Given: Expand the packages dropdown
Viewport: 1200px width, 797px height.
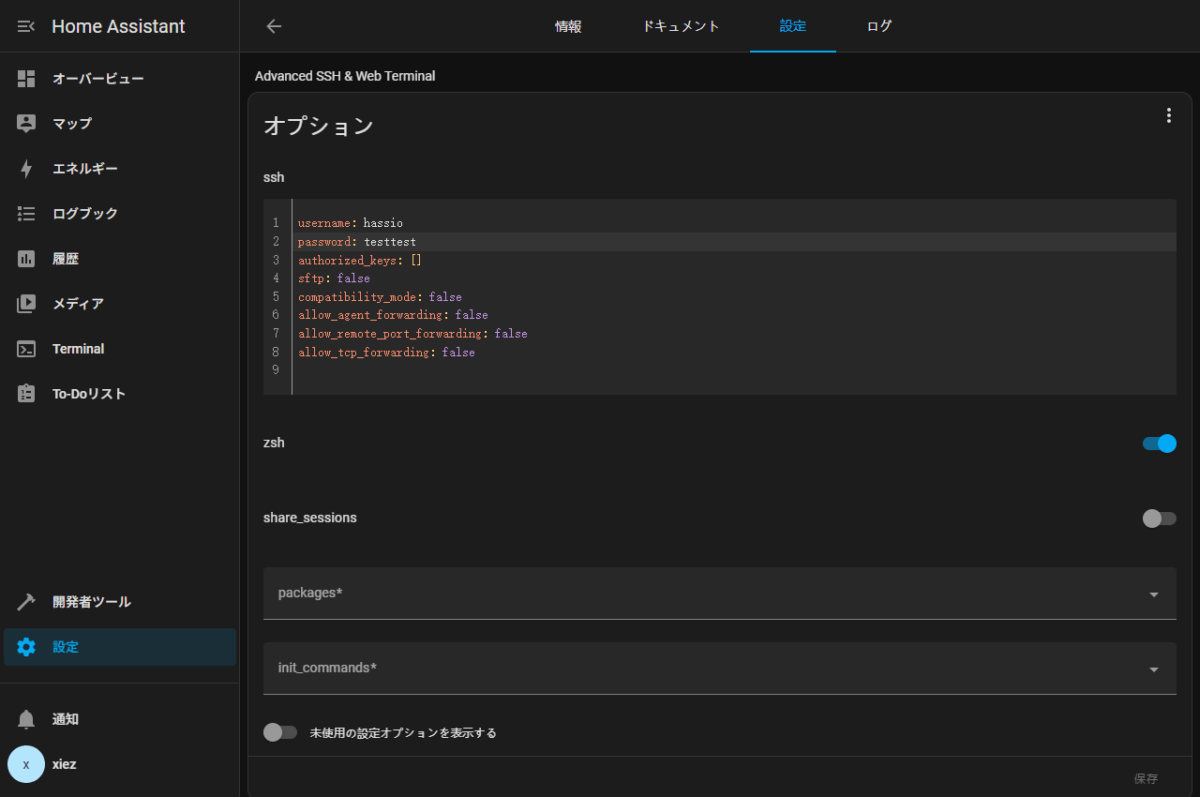Looking at the screenshot, I should point(720,593).
